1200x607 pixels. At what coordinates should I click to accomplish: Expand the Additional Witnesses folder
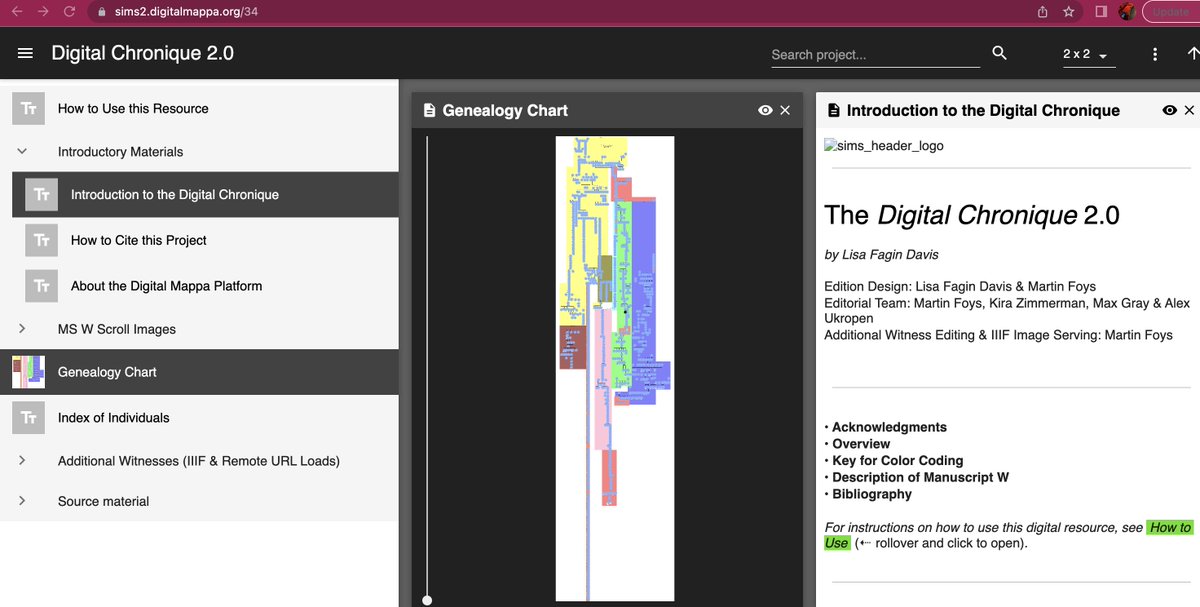[22, 460]
